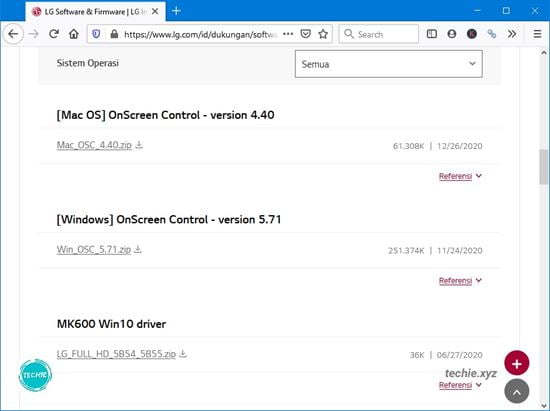Click the file size text 61.308K
This screenshot has width=550, height=411.
[x=409, y=146]
